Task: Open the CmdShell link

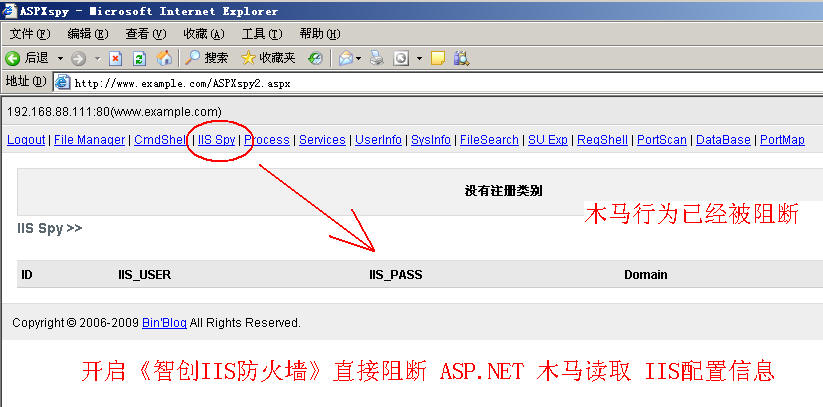Action: tap(161, 140)
